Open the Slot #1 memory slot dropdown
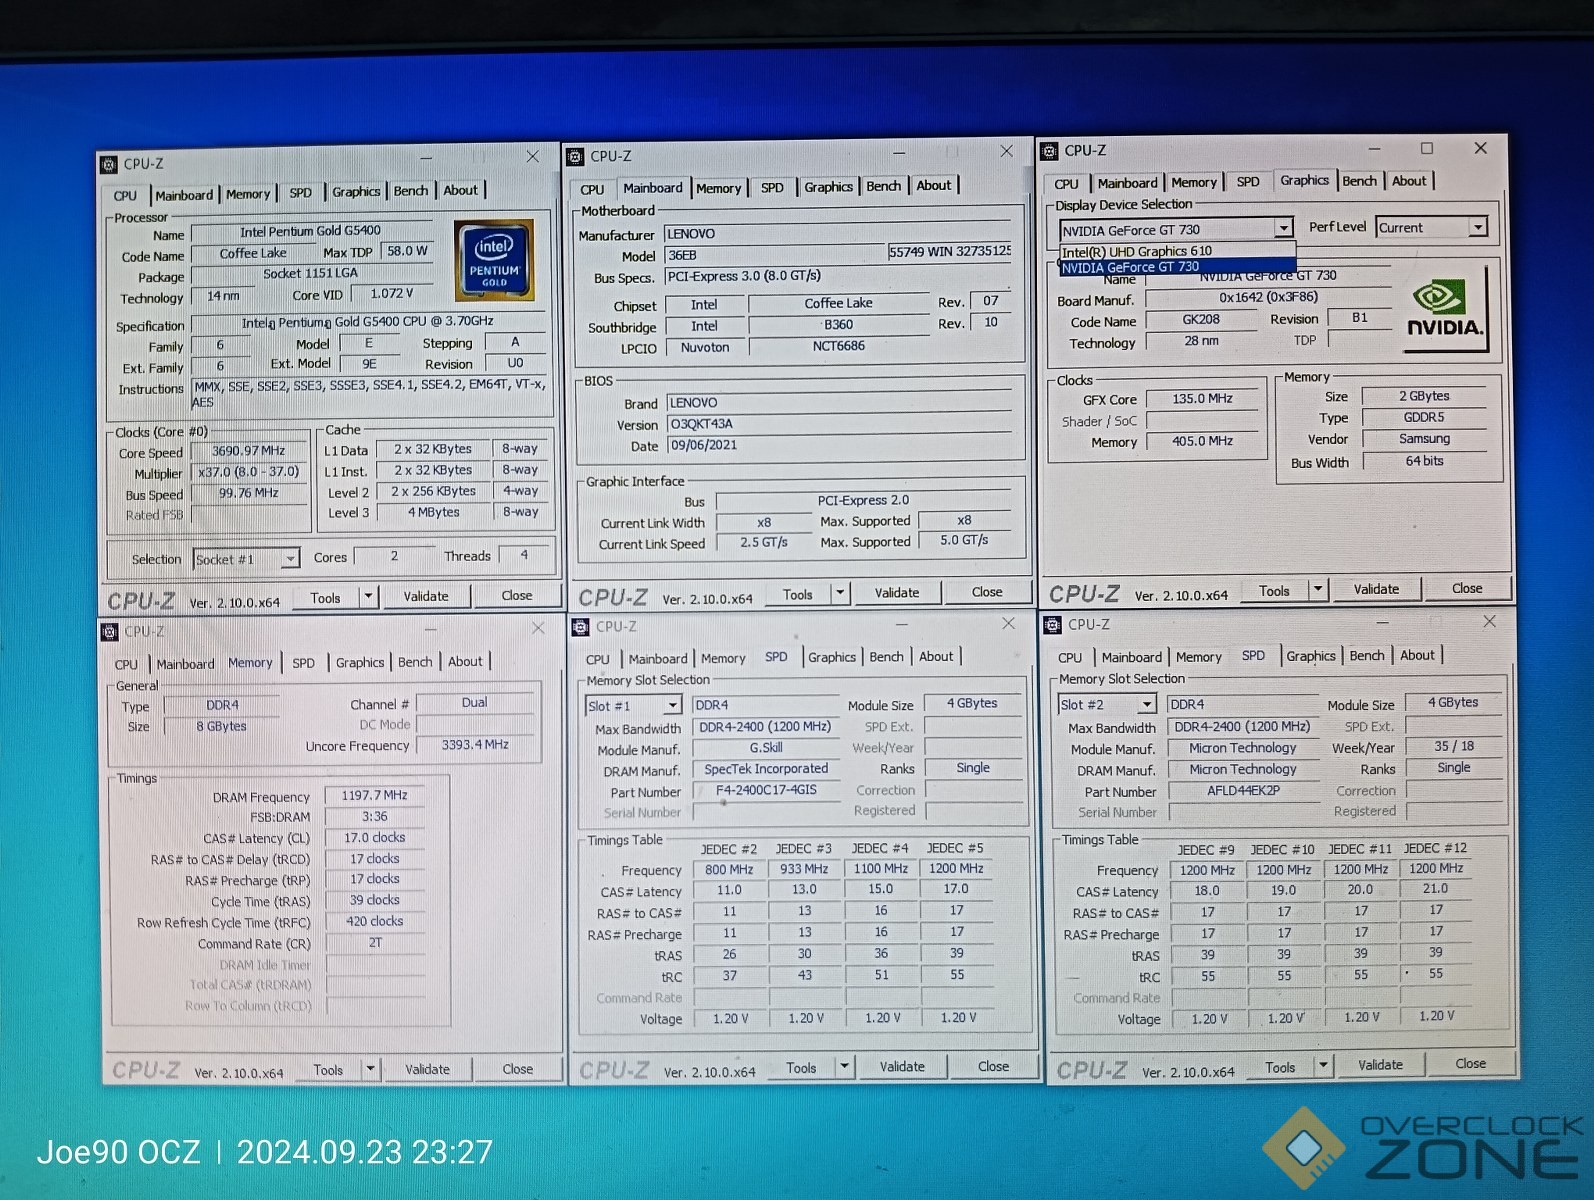This screenshot has height=1200, width=1594. click(x=673, y=706)
